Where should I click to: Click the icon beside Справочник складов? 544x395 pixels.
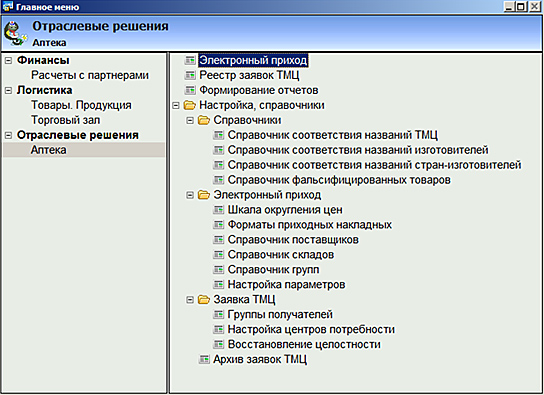(218, 255)
